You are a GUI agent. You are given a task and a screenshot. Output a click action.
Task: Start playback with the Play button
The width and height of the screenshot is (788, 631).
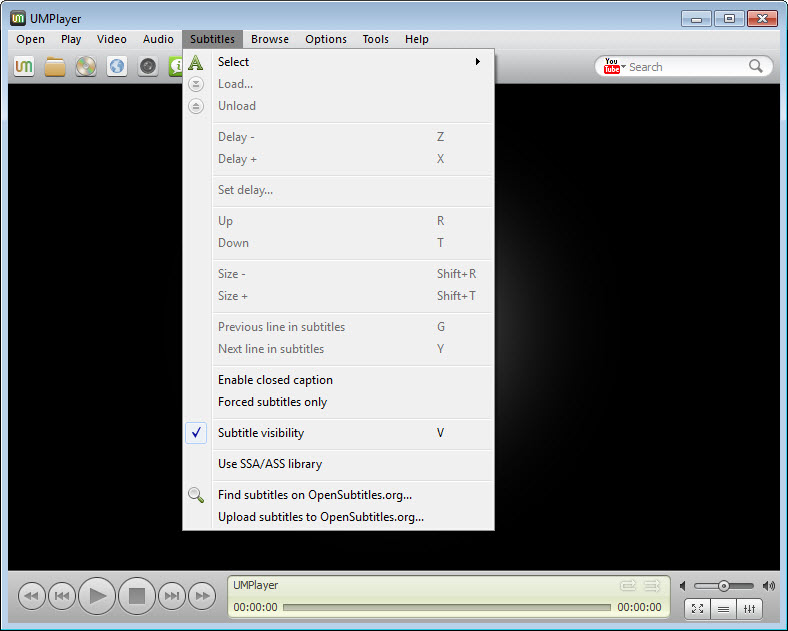[97, 596]
